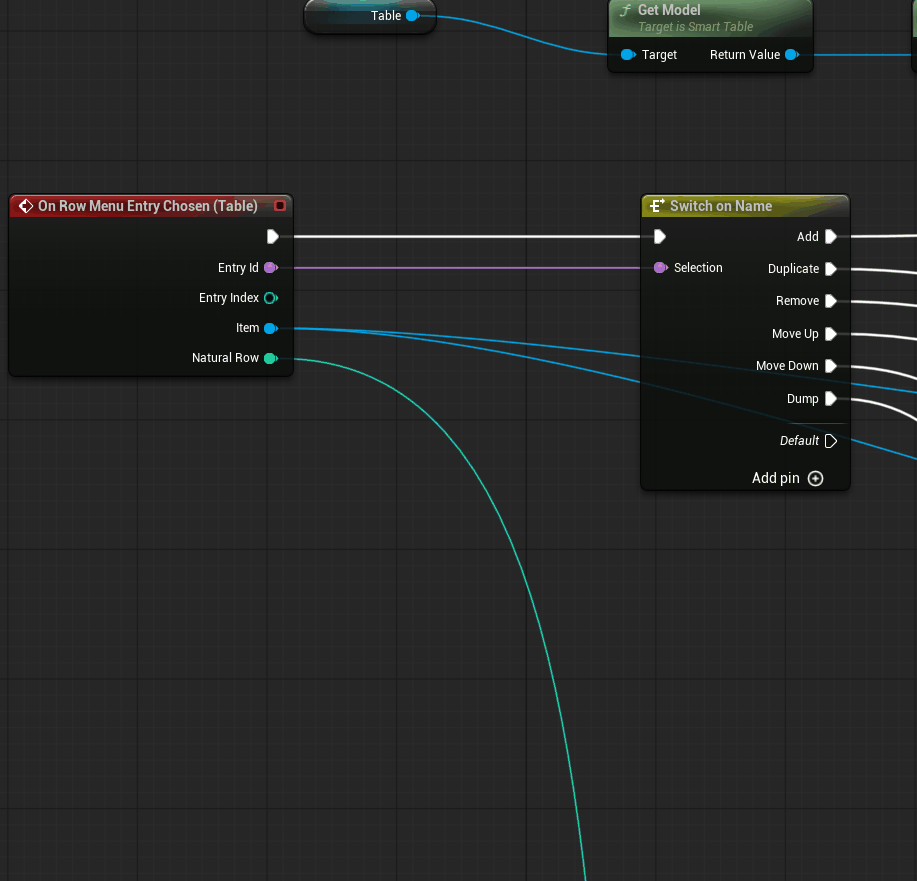The height and width of the screenshot is (881, 917).
Task: Click the Item output pin
Action: click(271, 328)
